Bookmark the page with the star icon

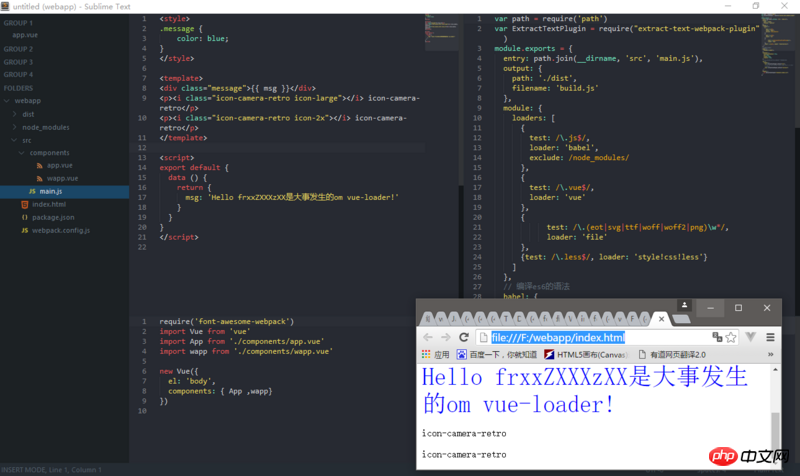[731, 338]
